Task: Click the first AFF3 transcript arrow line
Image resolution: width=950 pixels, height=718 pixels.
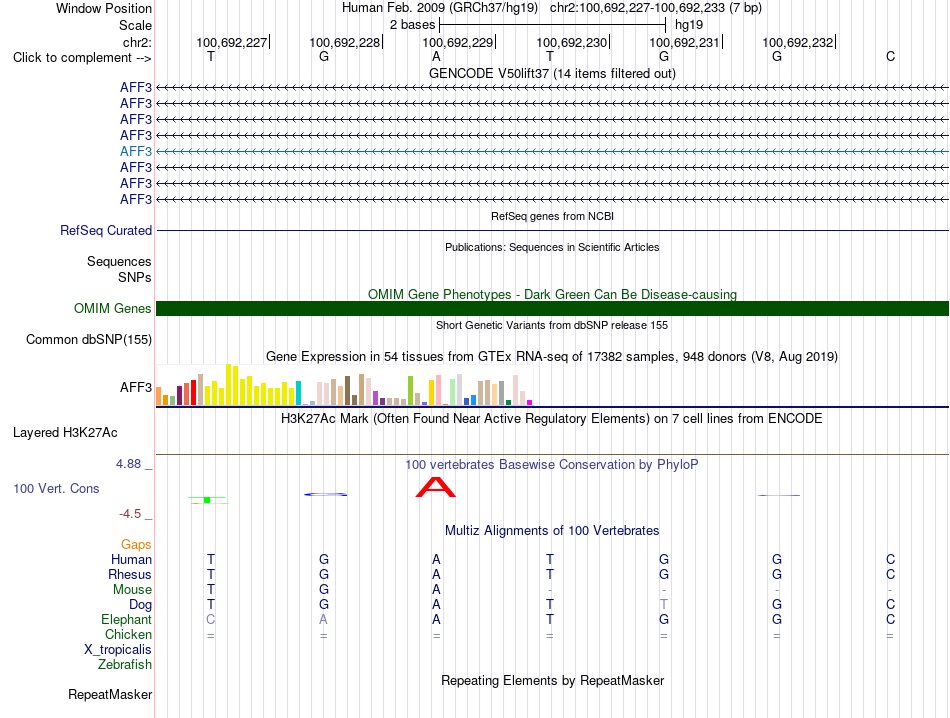Action: click(552, 88)
